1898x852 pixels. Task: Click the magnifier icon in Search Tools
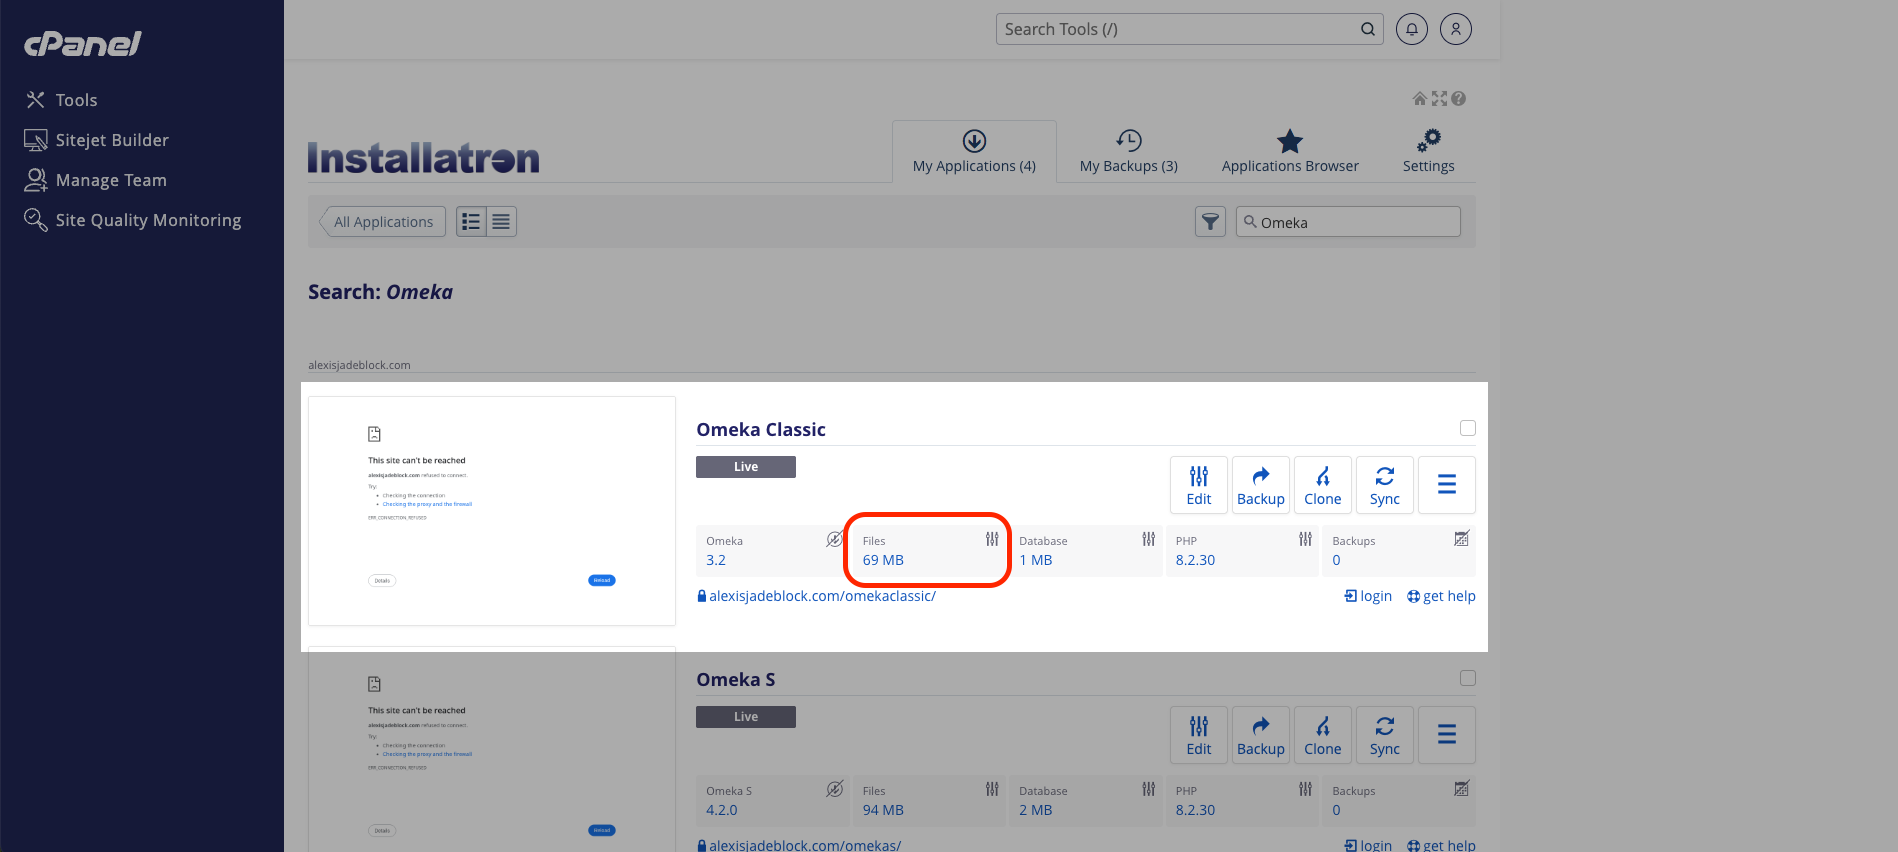pyautogui.click(x=1368, y=29)
